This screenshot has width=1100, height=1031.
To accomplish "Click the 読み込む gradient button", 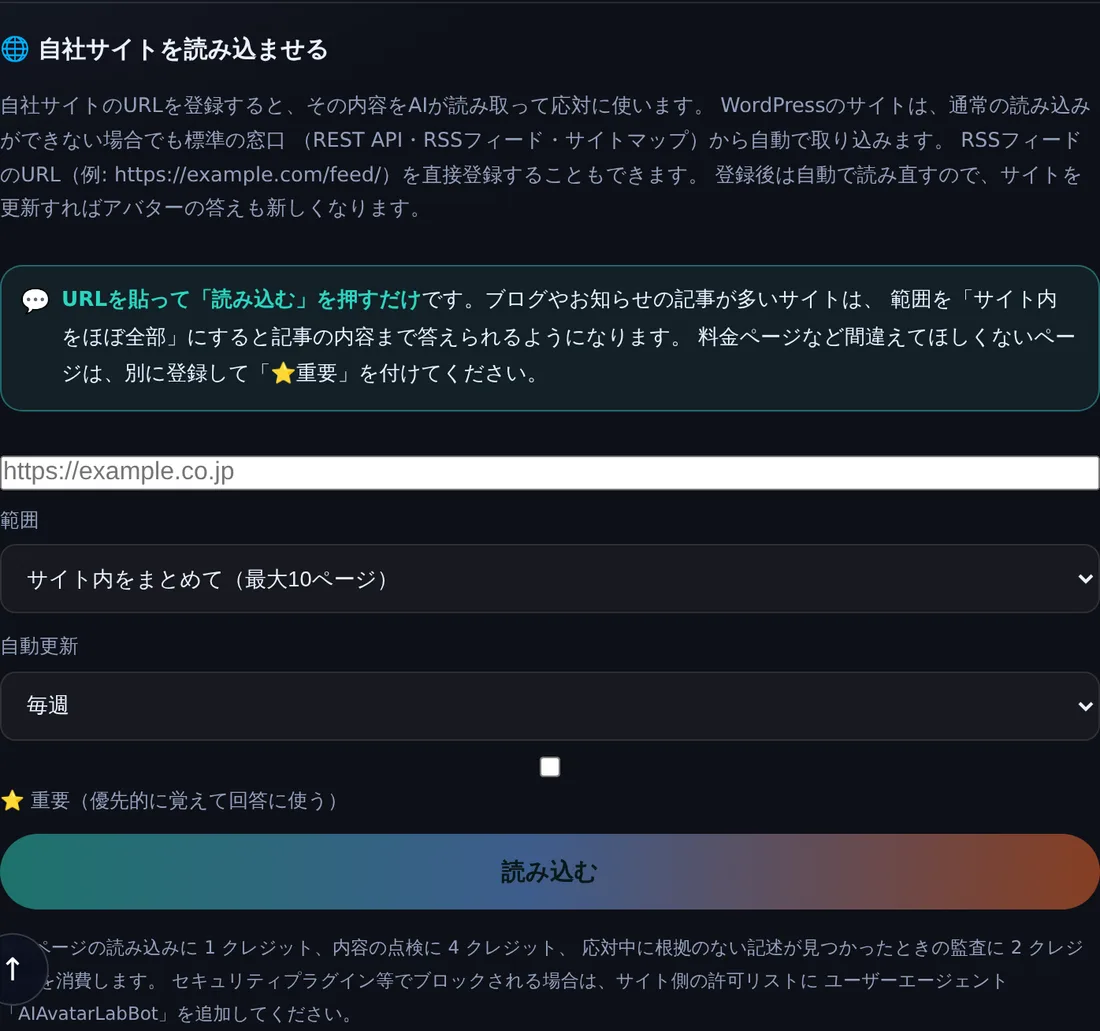I will (x=550, y=871).
